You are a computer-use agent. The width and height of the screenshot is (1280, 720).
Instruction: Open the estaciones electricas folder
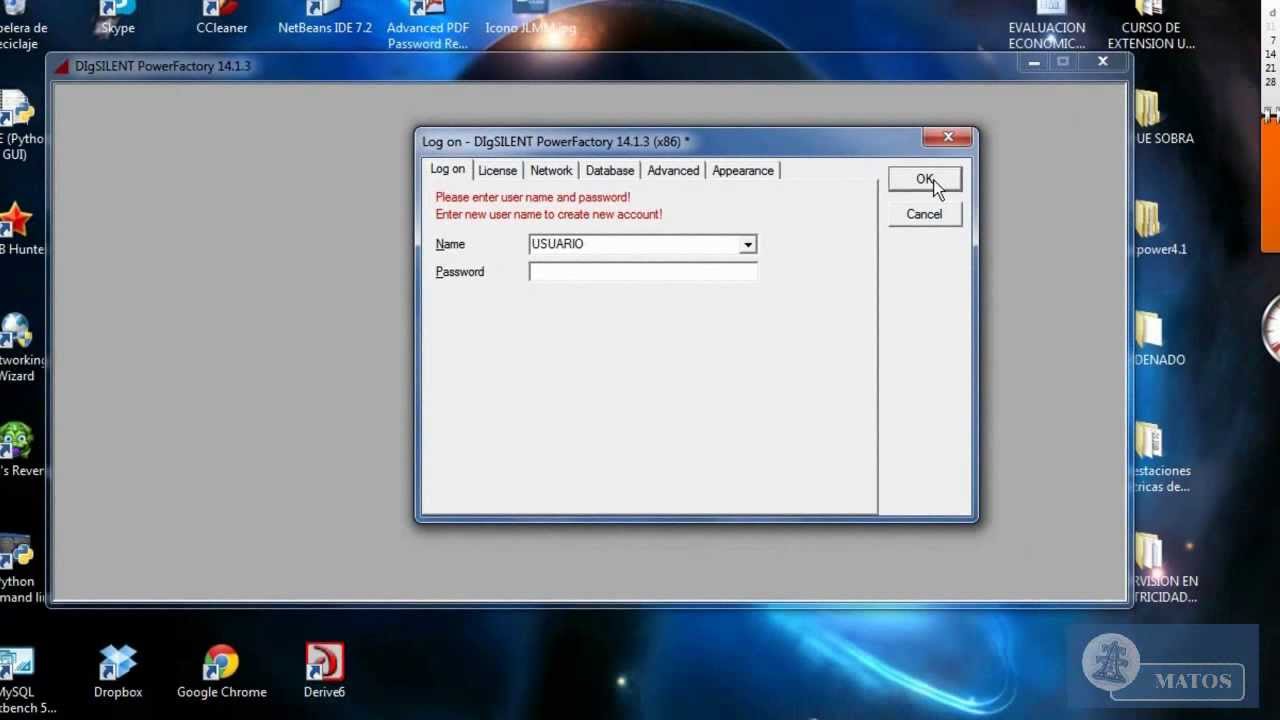pos(1160,459)
